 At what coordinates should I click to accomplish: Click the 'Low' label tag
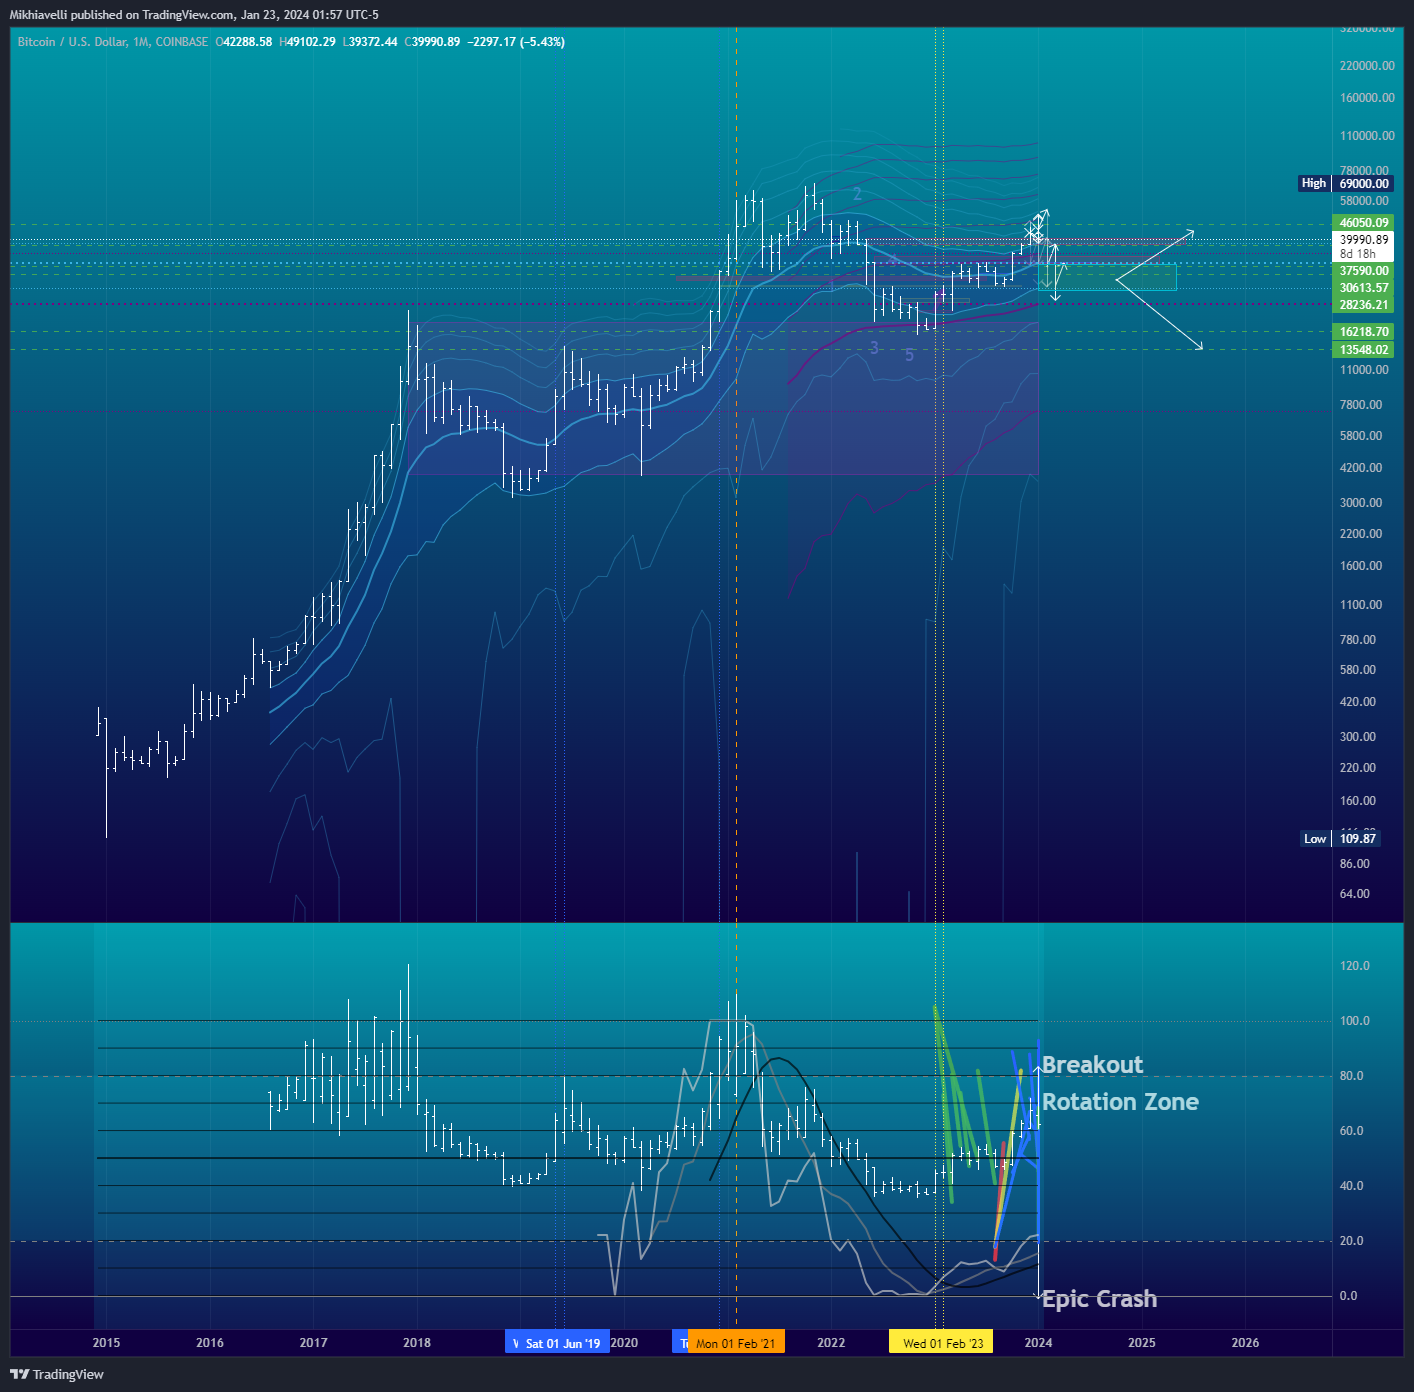1314,839
